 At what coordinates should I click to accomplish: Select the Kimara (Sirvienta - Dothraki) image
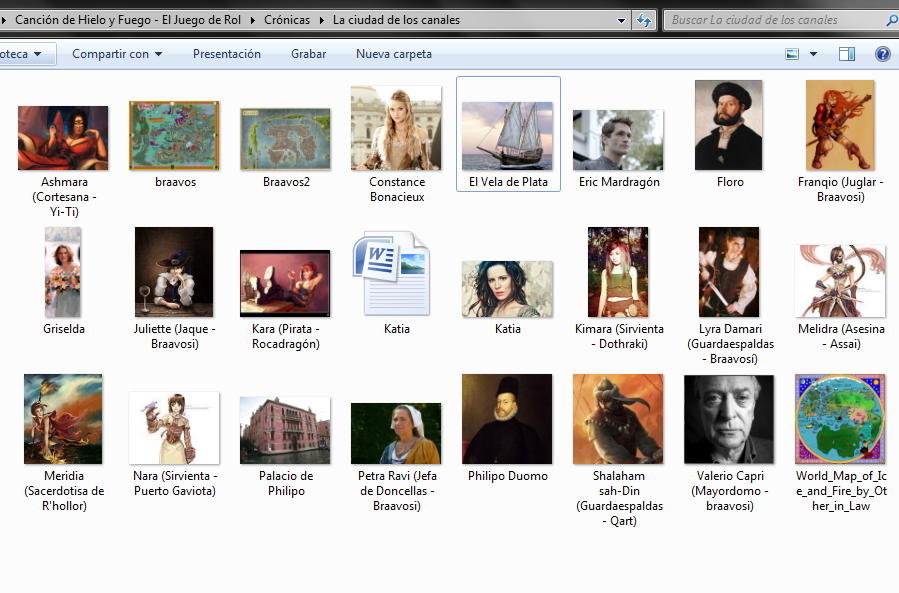click(618, 272)
